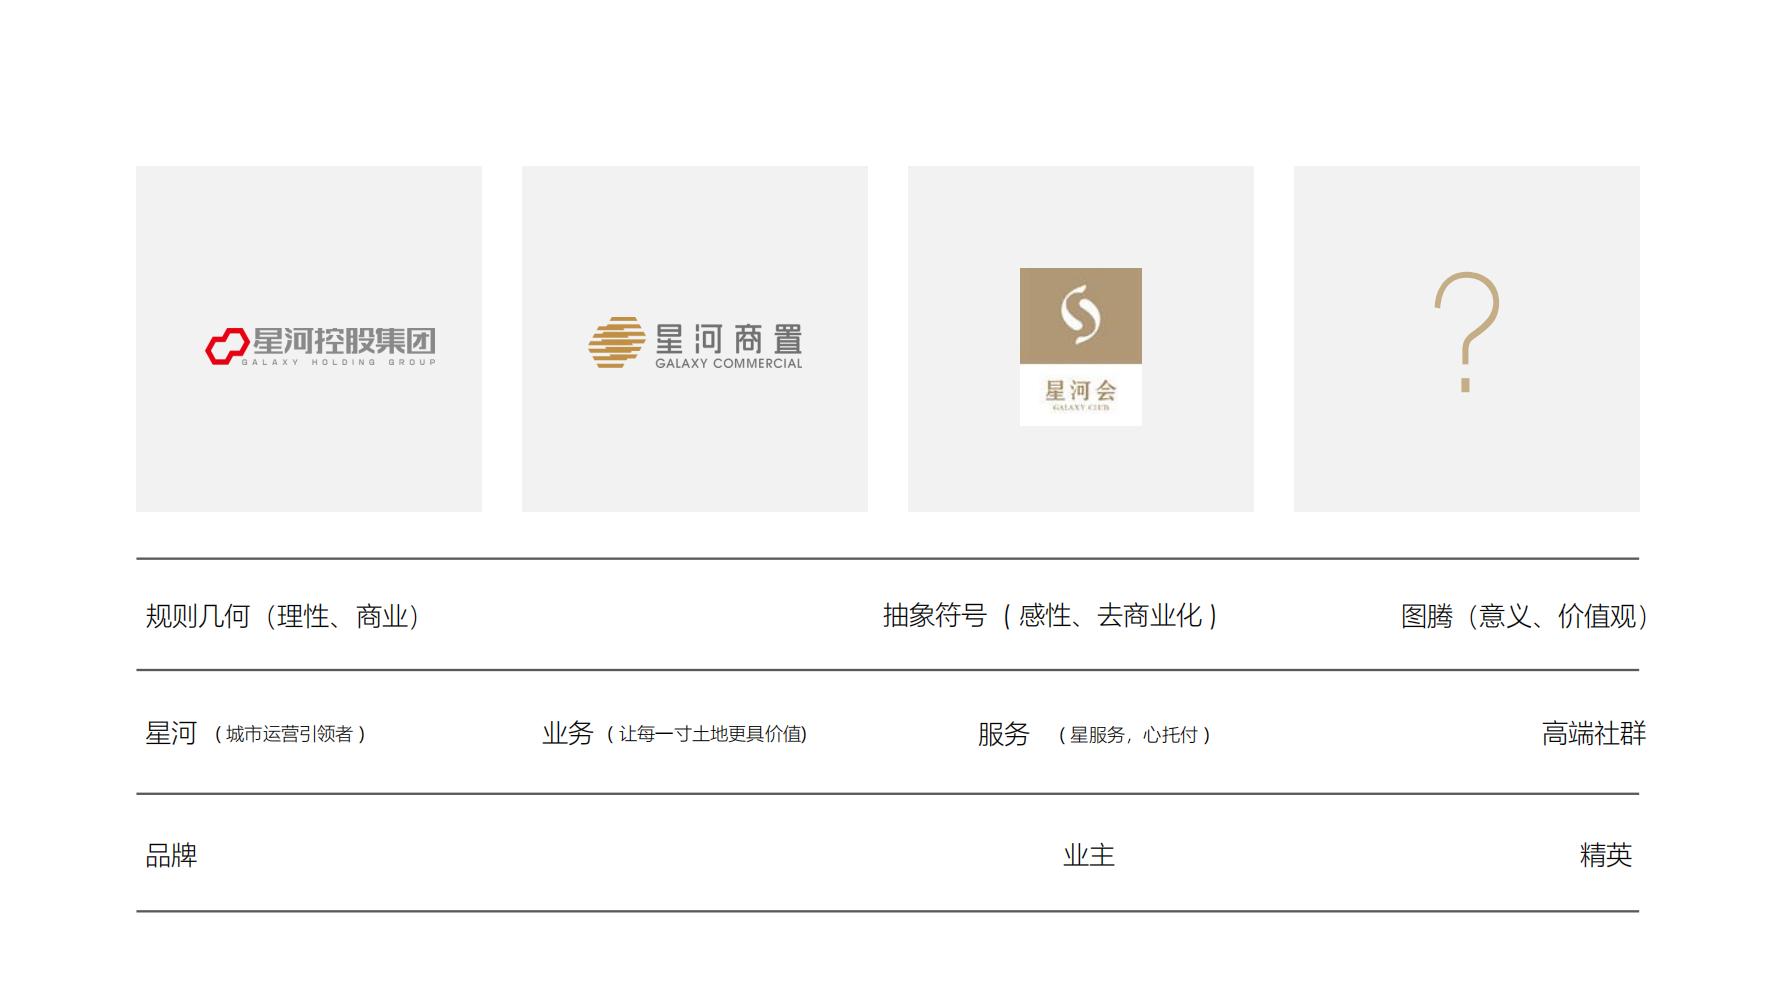Click the （星服务, 心托付）note
This screenshot has height=1000, width=1778.
point(1135,735)
